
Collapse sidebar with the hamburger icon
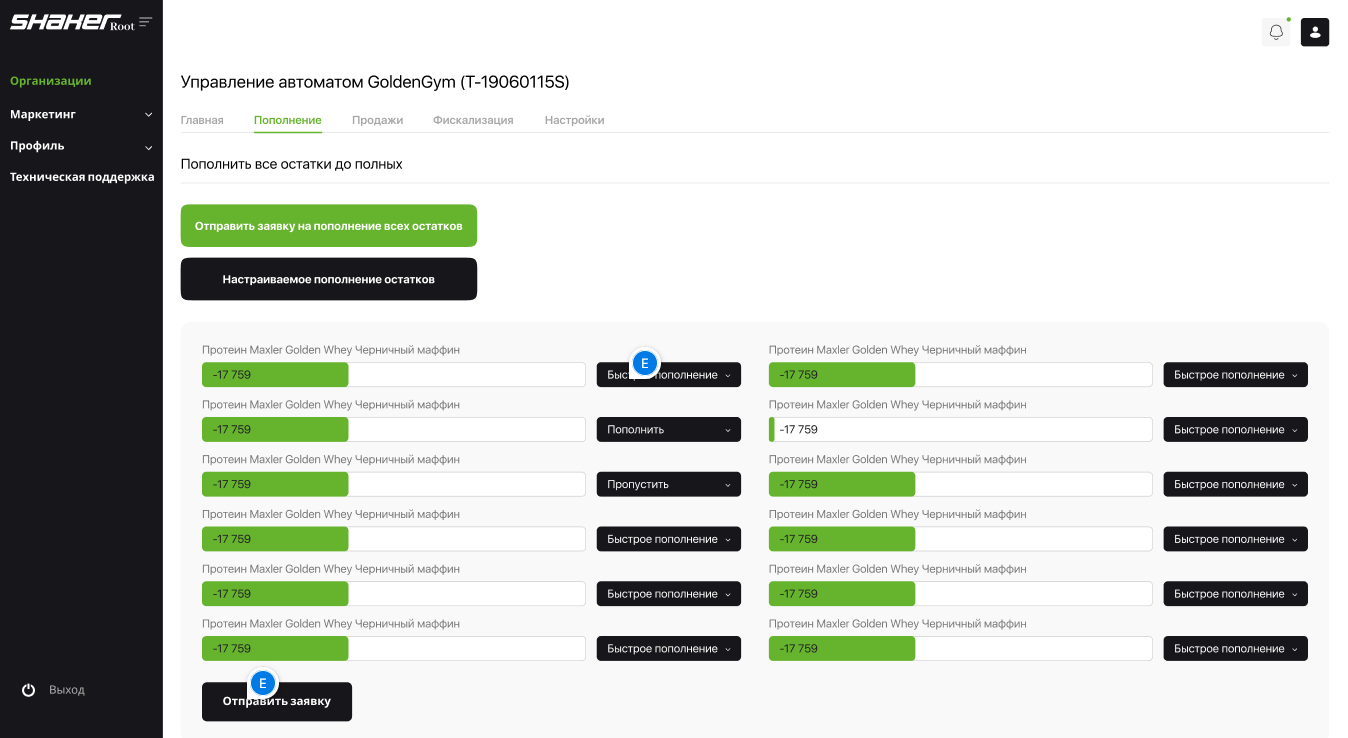click(146, 21)
